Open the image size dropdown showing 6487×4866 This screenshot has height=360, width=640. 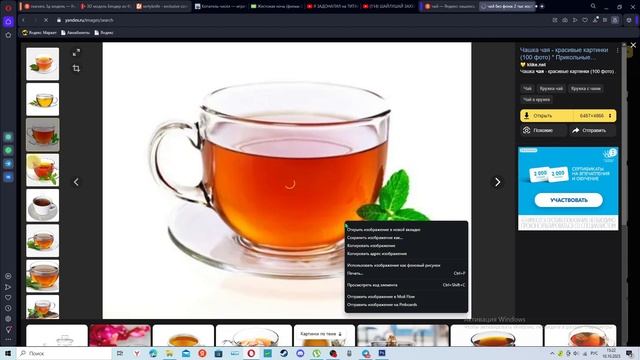[596, 116]
